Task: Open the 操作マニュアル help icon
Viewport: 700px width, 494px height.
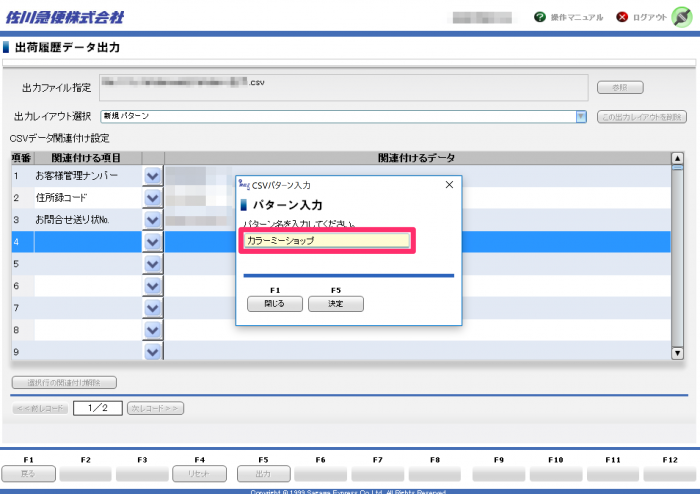Action: (x=540, y=17)
